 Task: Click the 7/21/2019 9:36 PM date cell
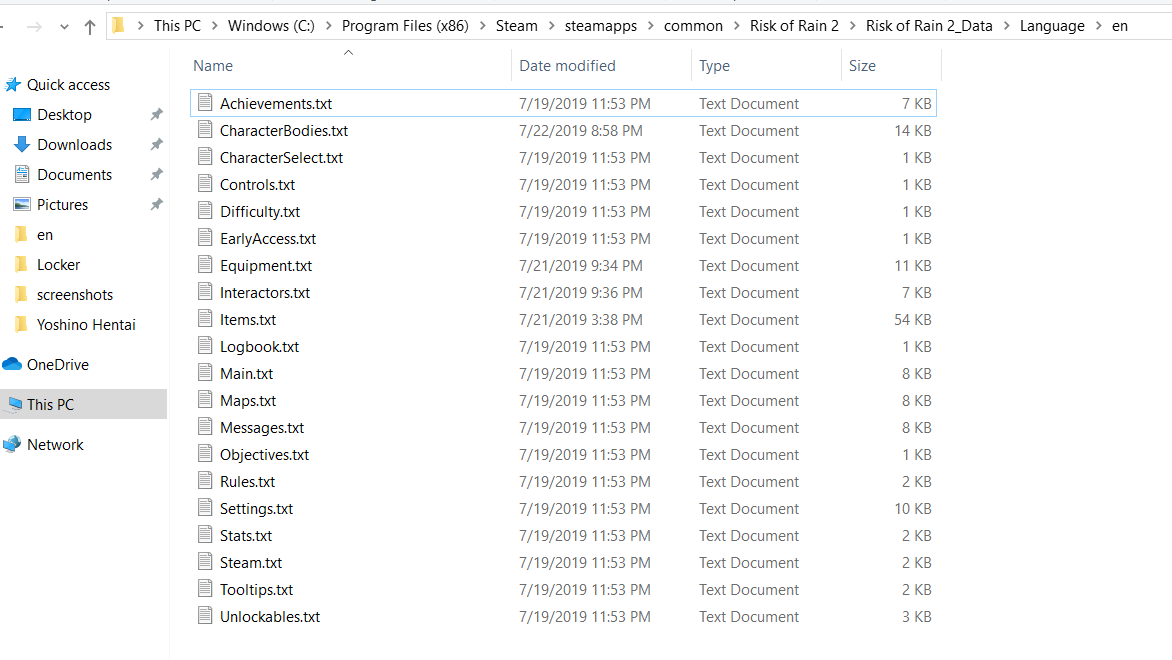pos(581,293)
